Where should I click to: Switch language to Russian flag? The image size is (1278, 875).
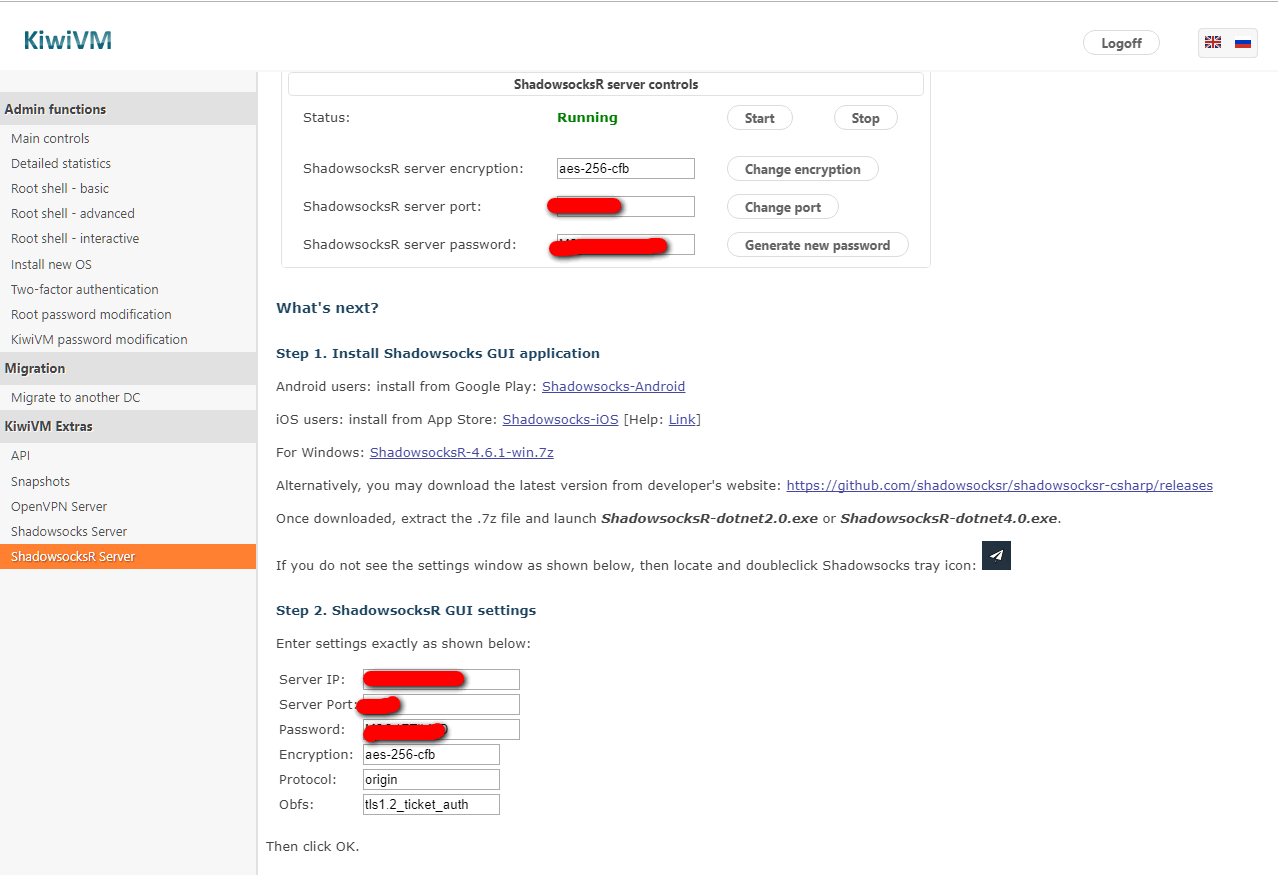click(1243, 43)
